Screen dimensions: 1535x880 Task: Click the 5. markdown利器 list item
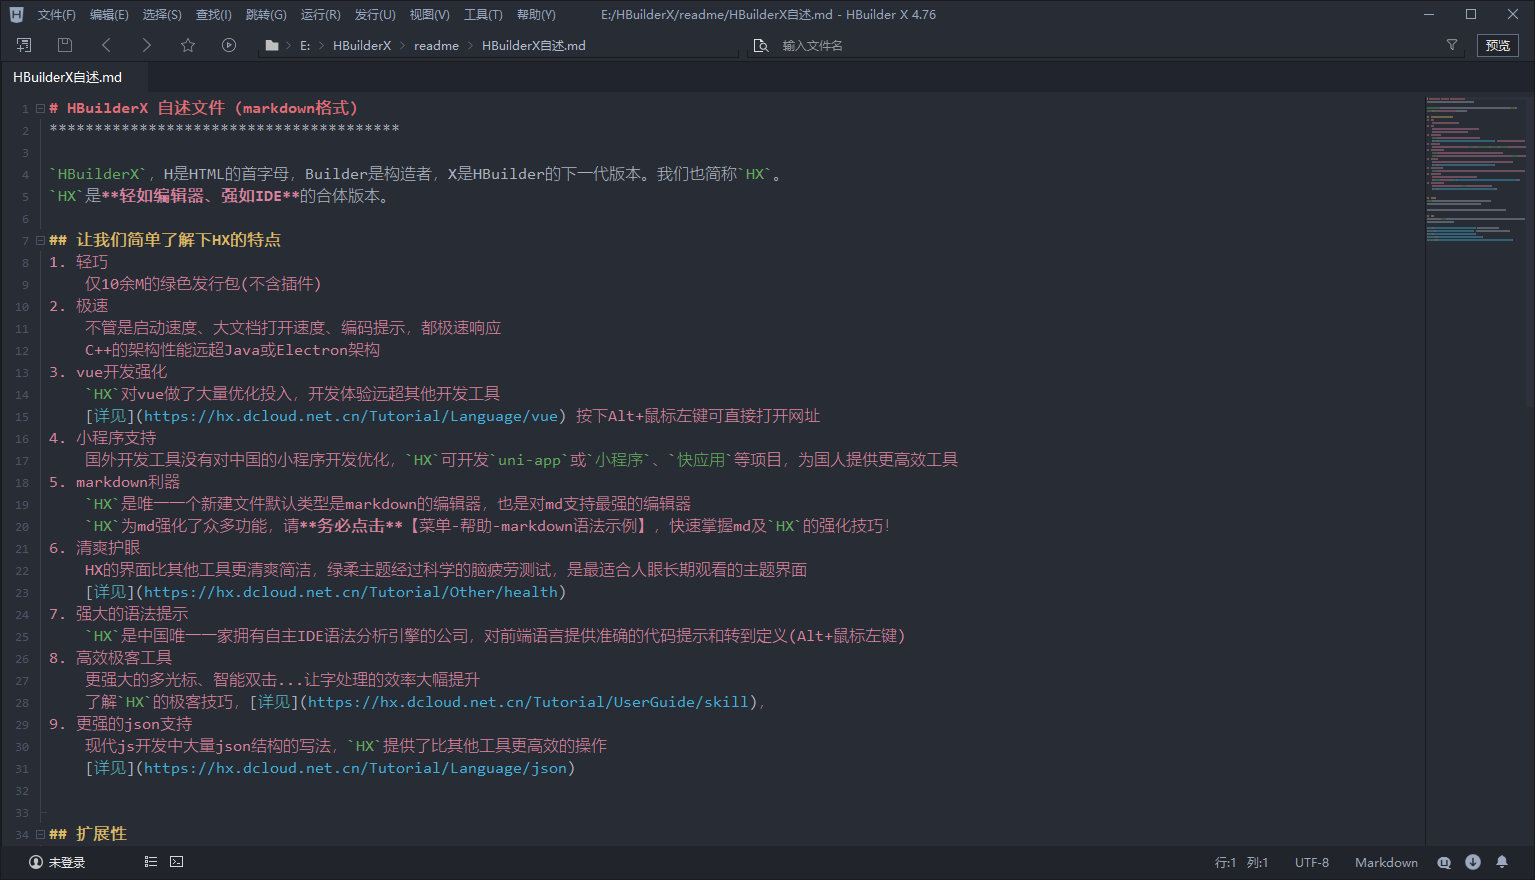114,482
